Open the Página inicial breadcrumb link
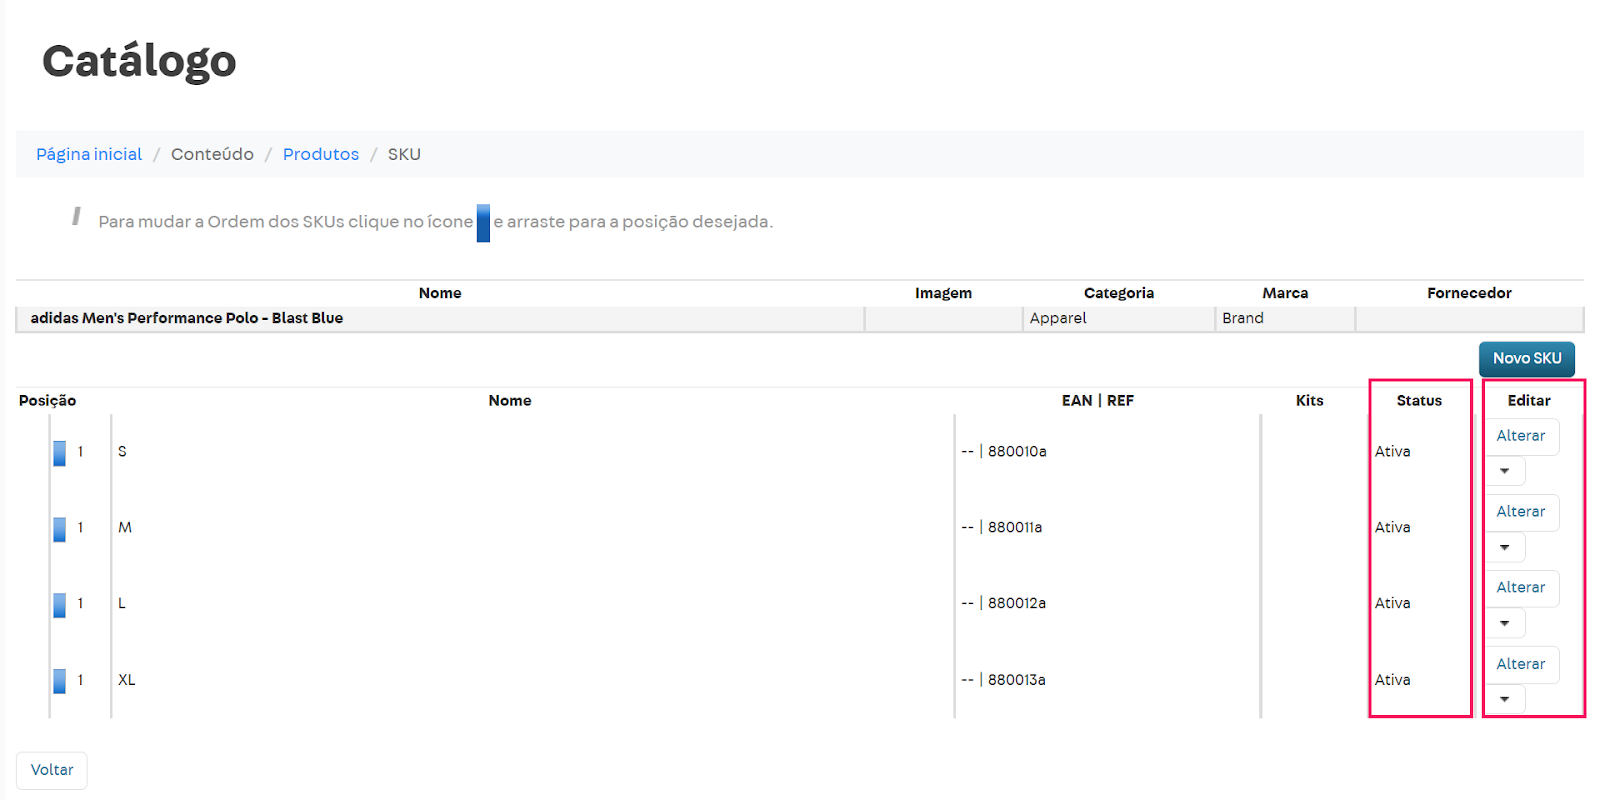Viewport: 1600px width, 800px height. point(89,154)
